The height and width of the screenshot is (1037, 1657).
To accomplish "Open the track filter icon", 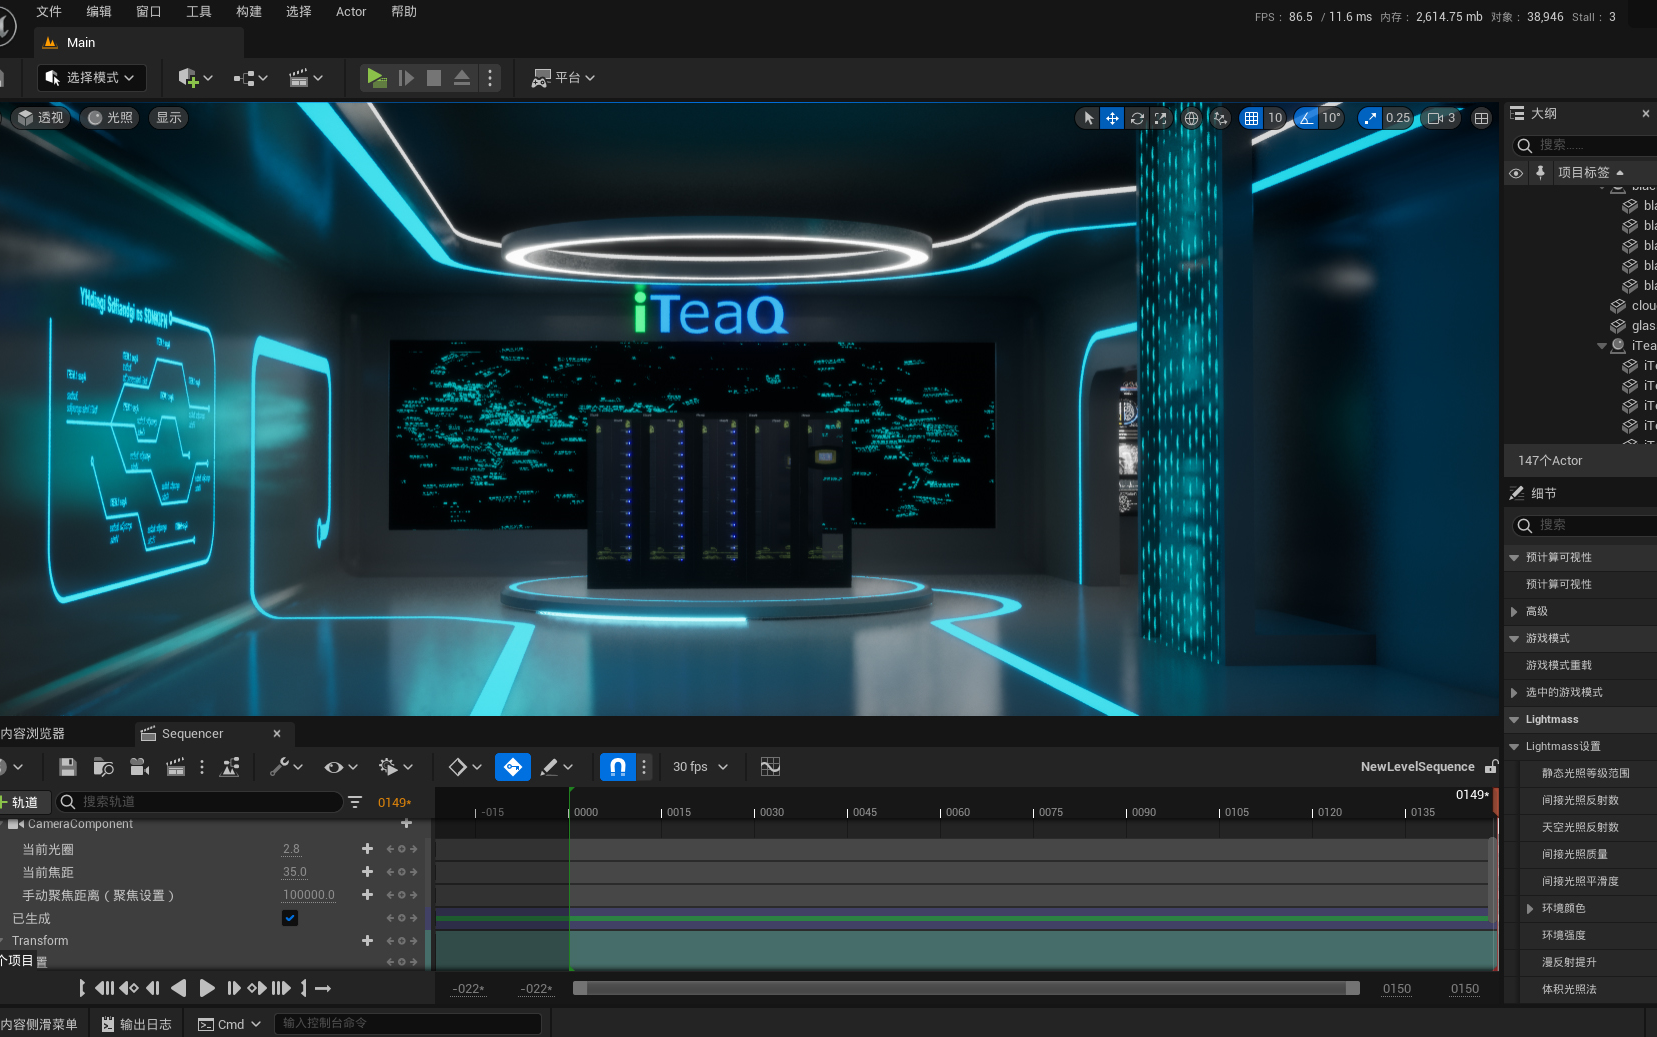I will [355, 802].
